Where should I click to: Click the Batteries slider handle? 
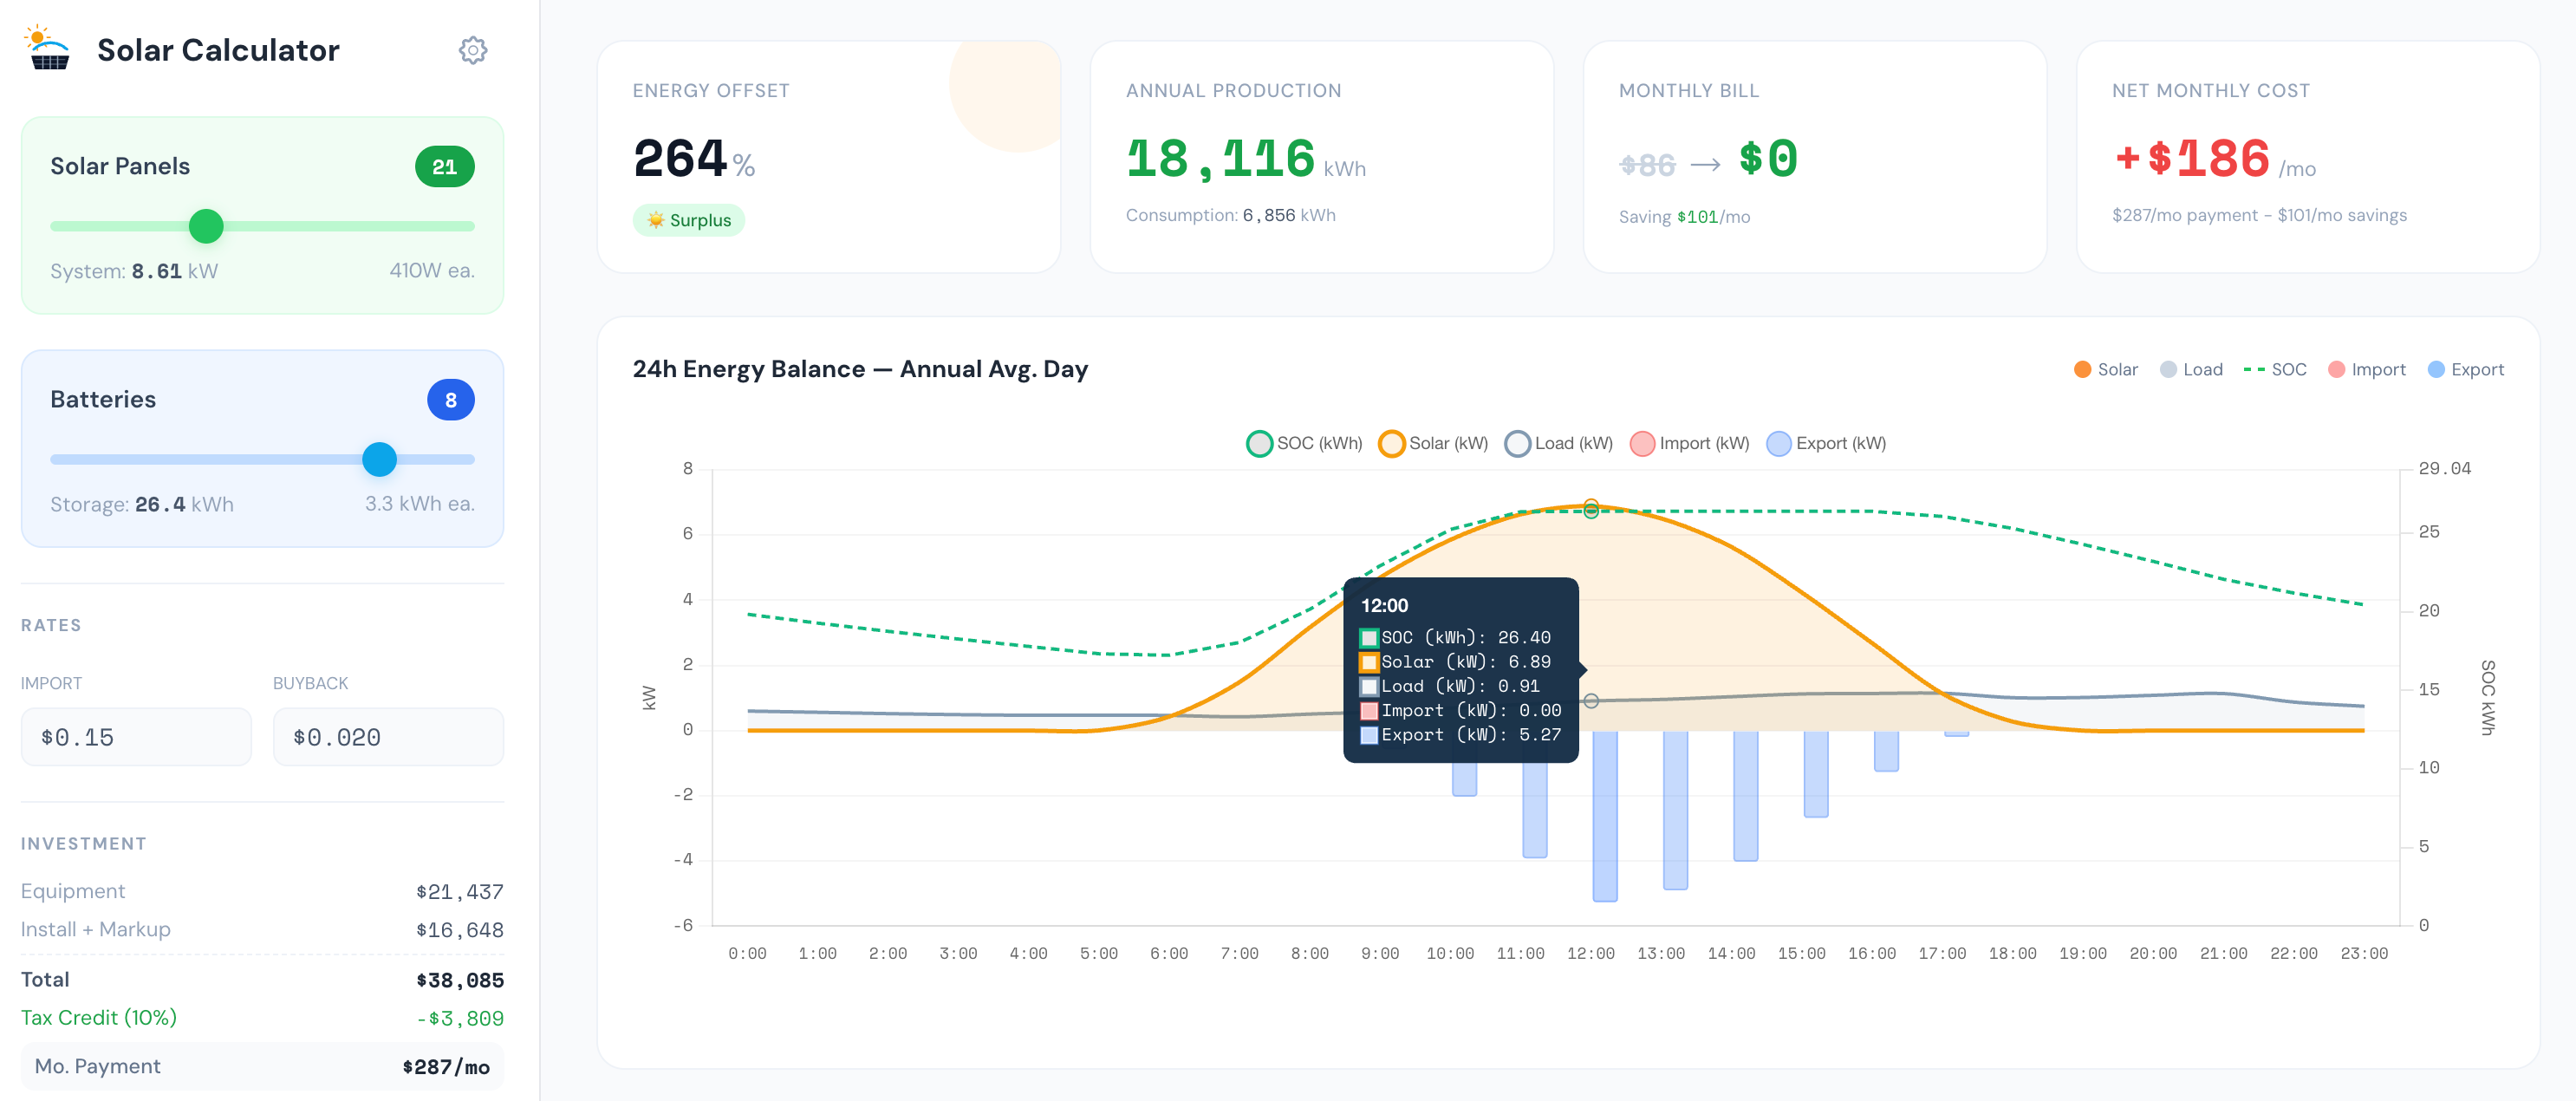380,460
